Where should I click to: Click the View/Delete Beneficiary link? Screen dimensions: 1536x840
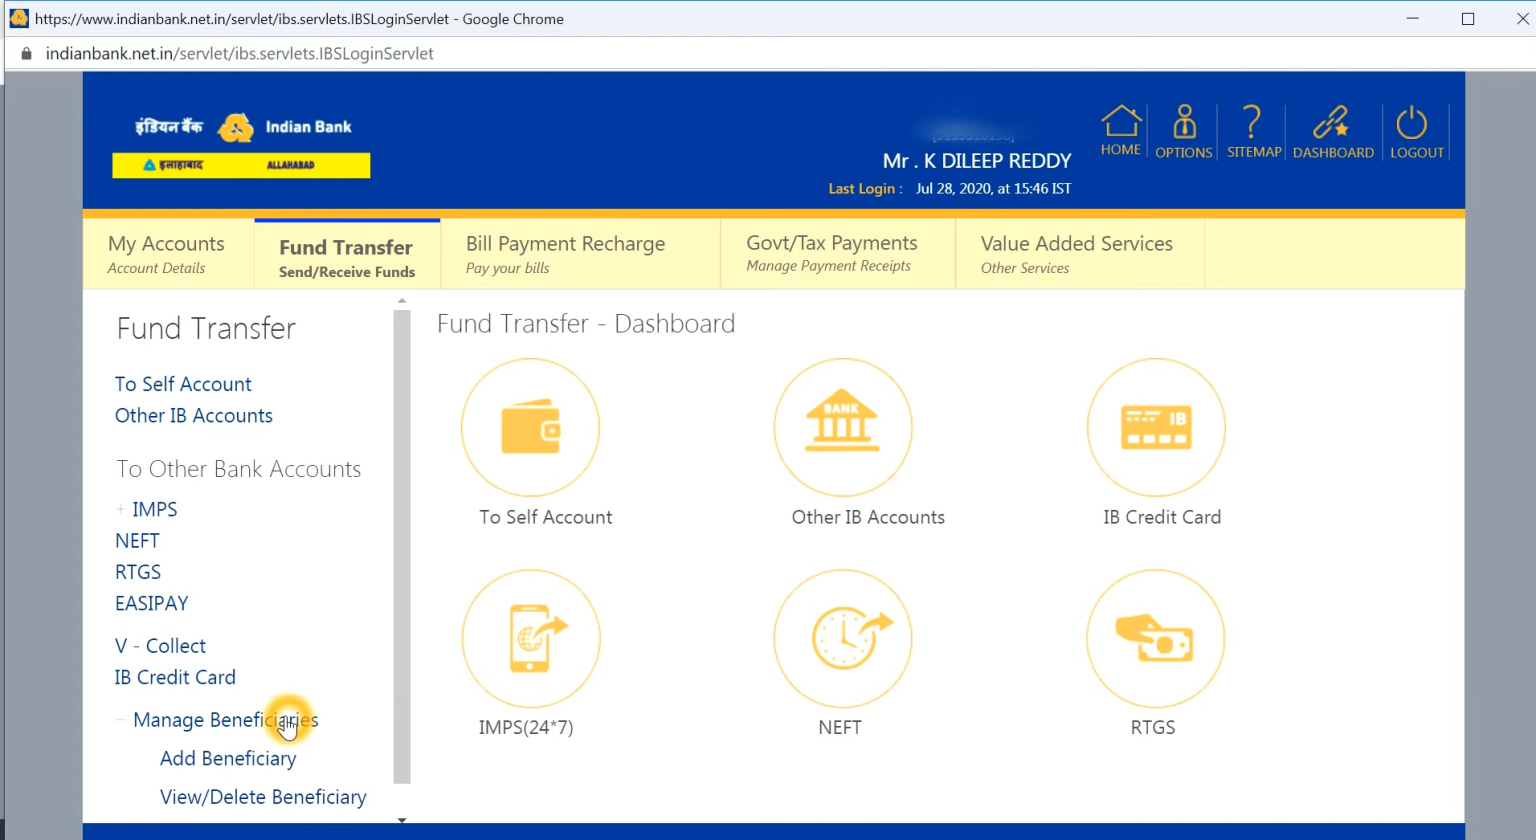tap(263, 797)
